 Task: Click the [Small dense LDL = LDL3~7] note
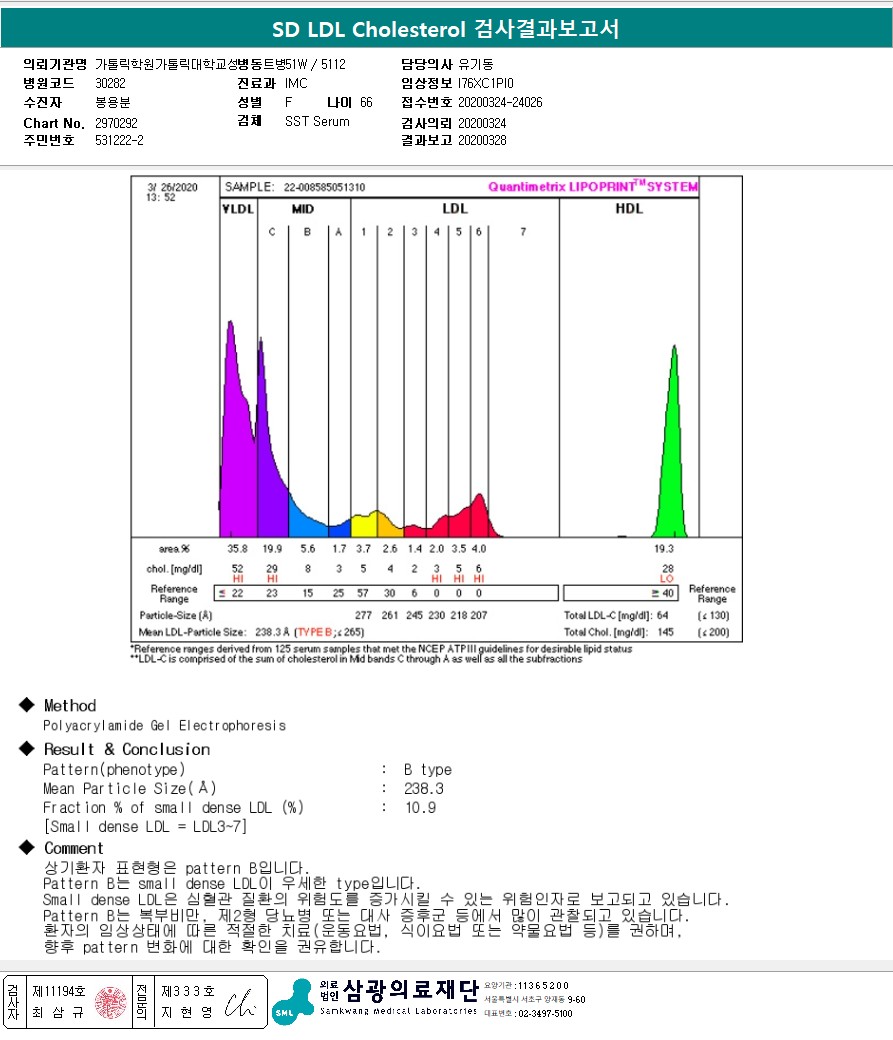(145, 826)
